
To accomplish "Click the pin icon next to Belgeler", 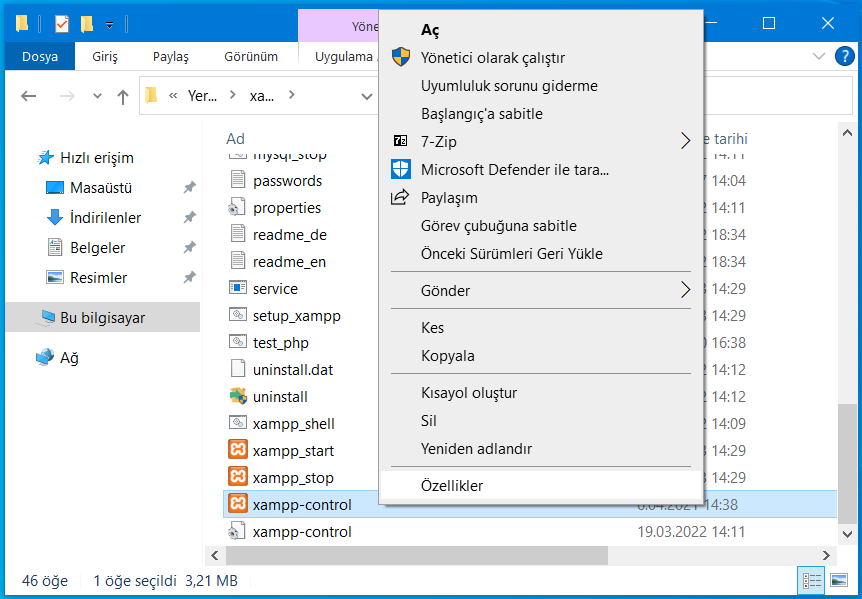I will click(189, 247).
